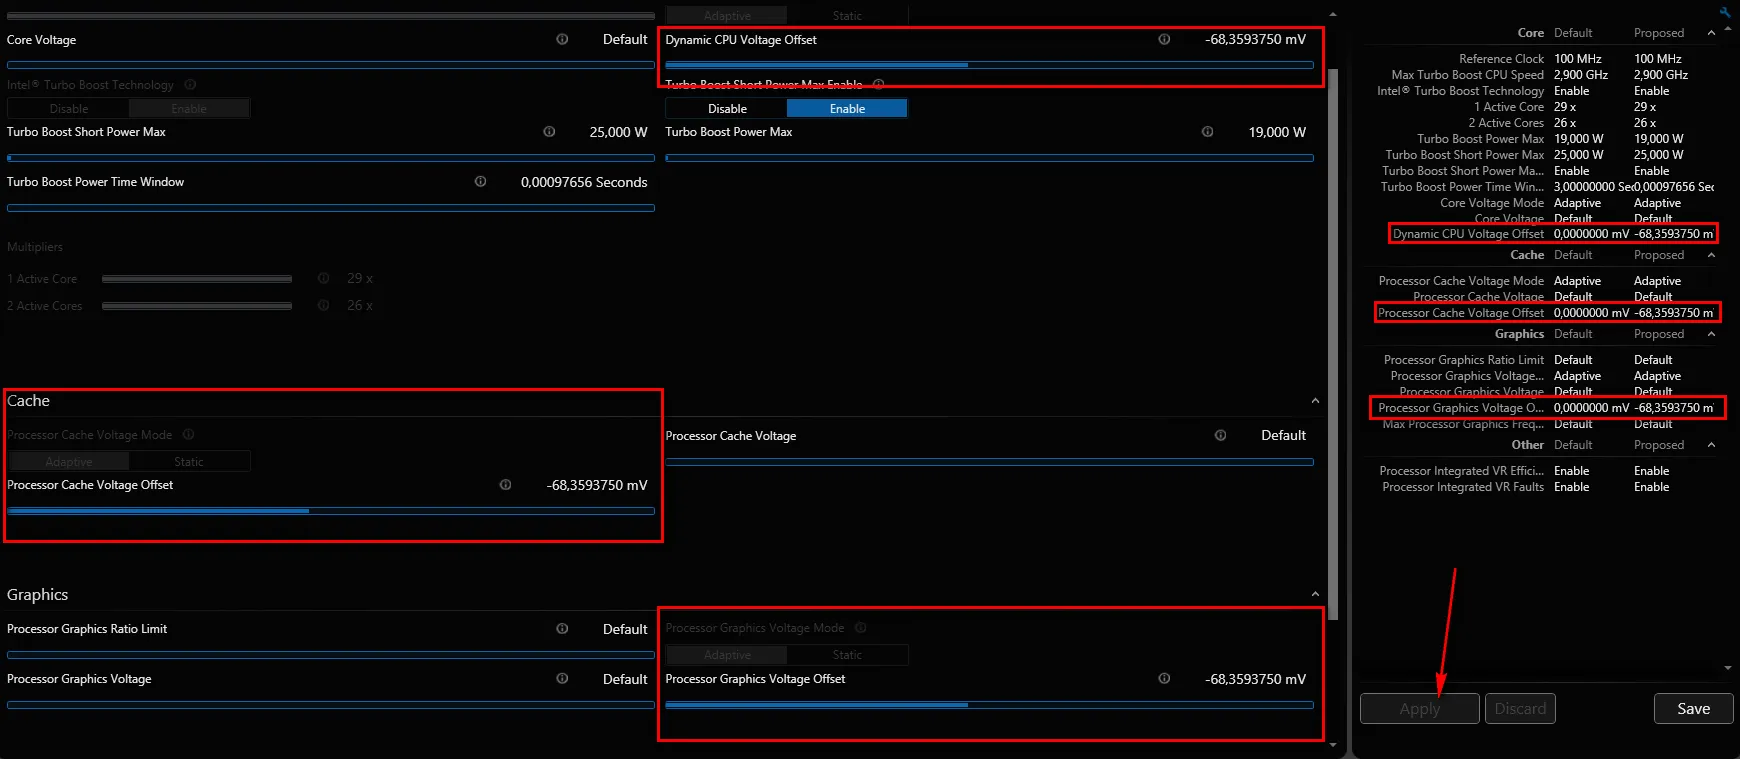Click the Apply button

point(1419,708)
